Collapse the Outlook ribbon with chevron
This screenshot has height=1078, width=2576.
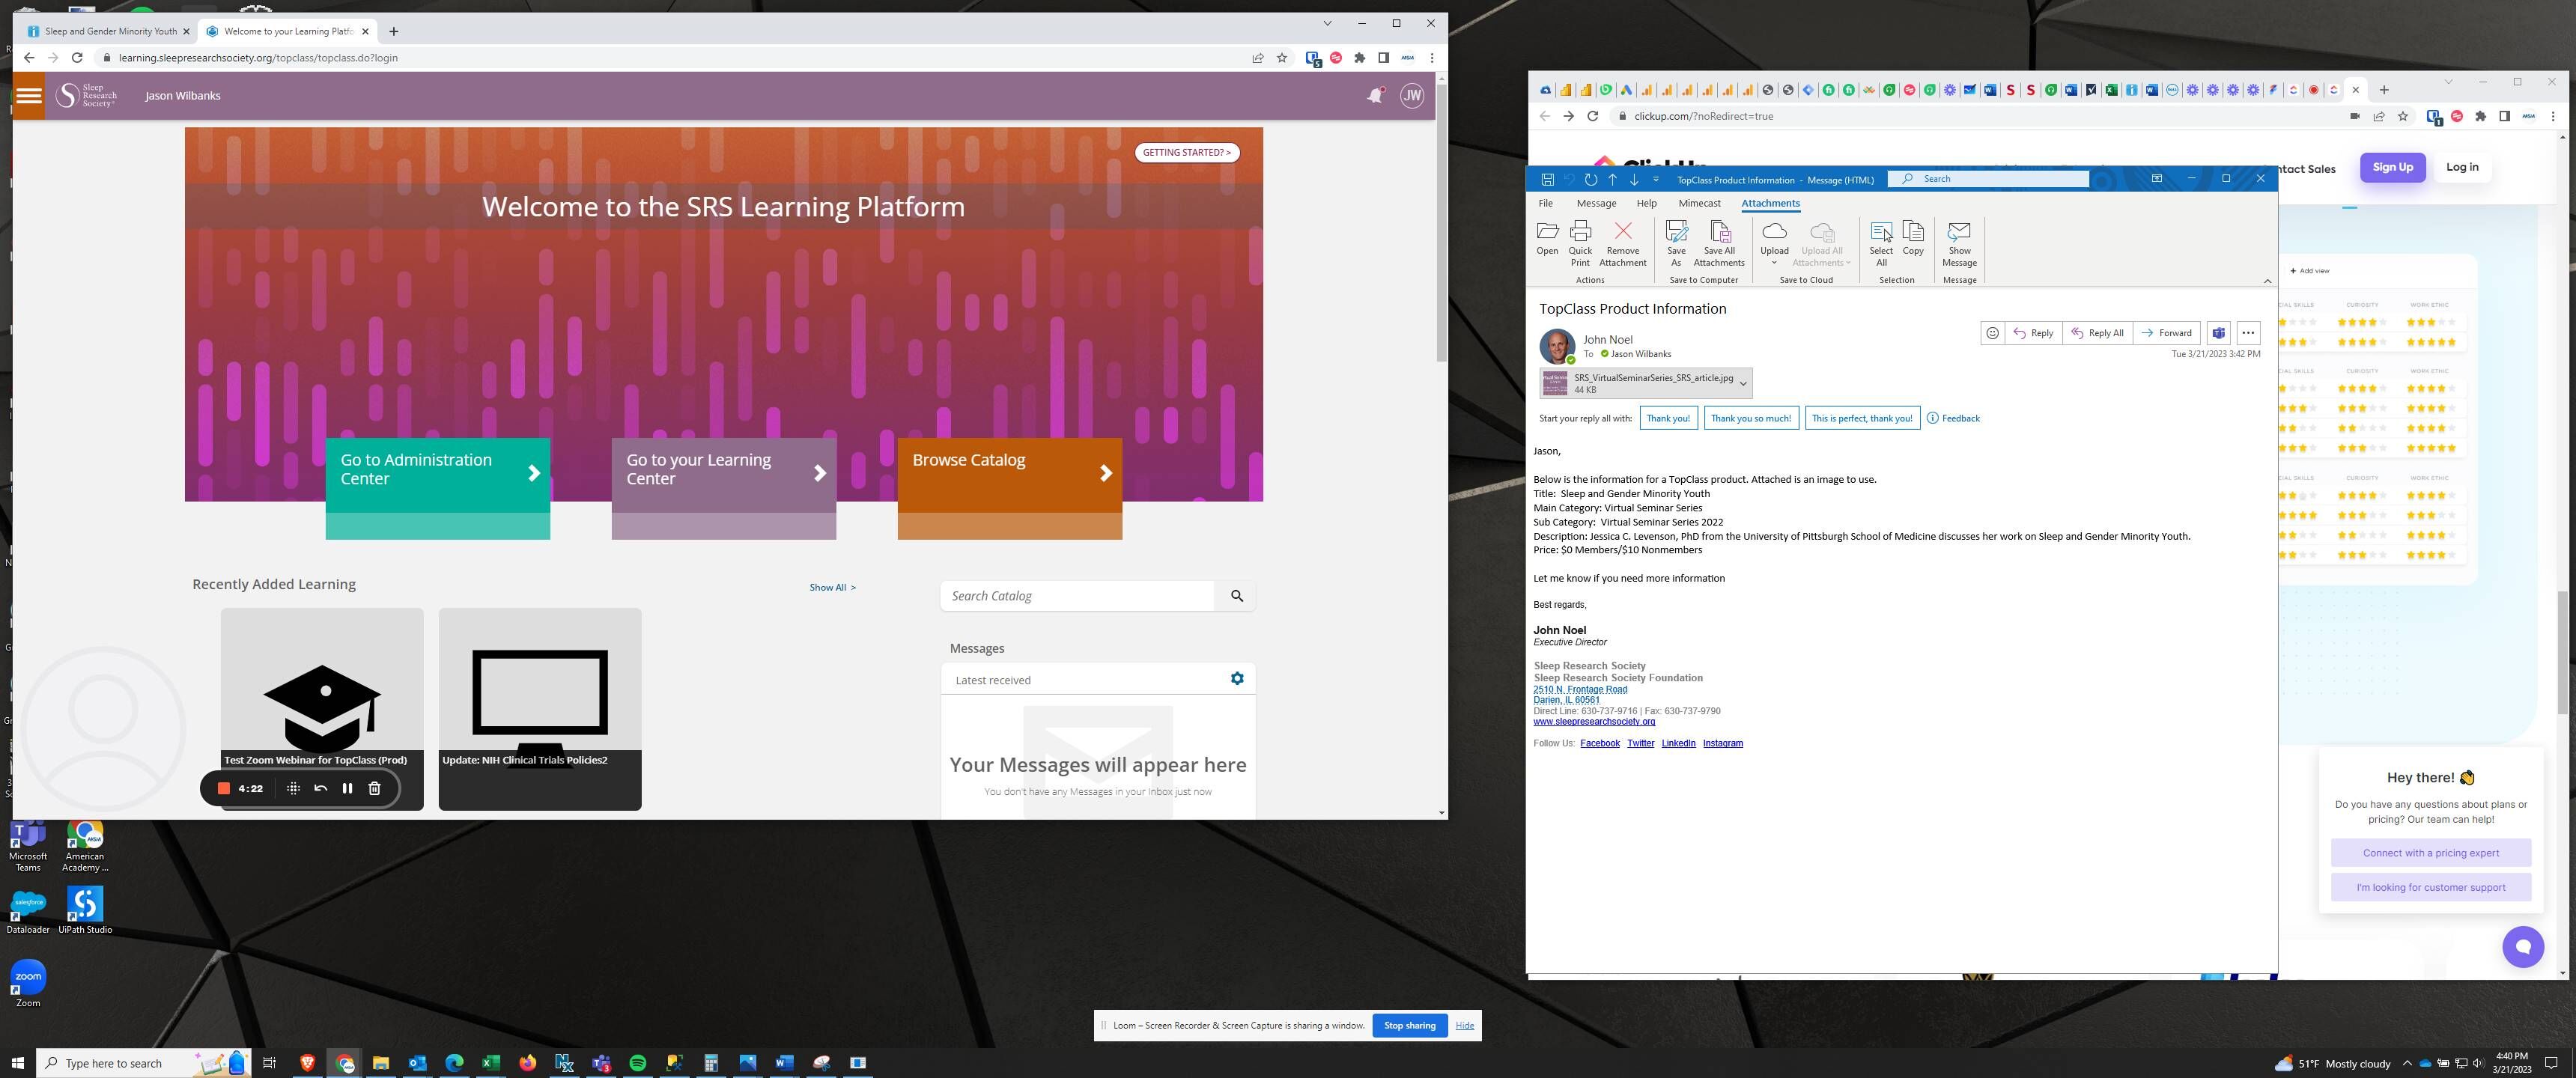pyautogui.click(x=2266, y=281)
